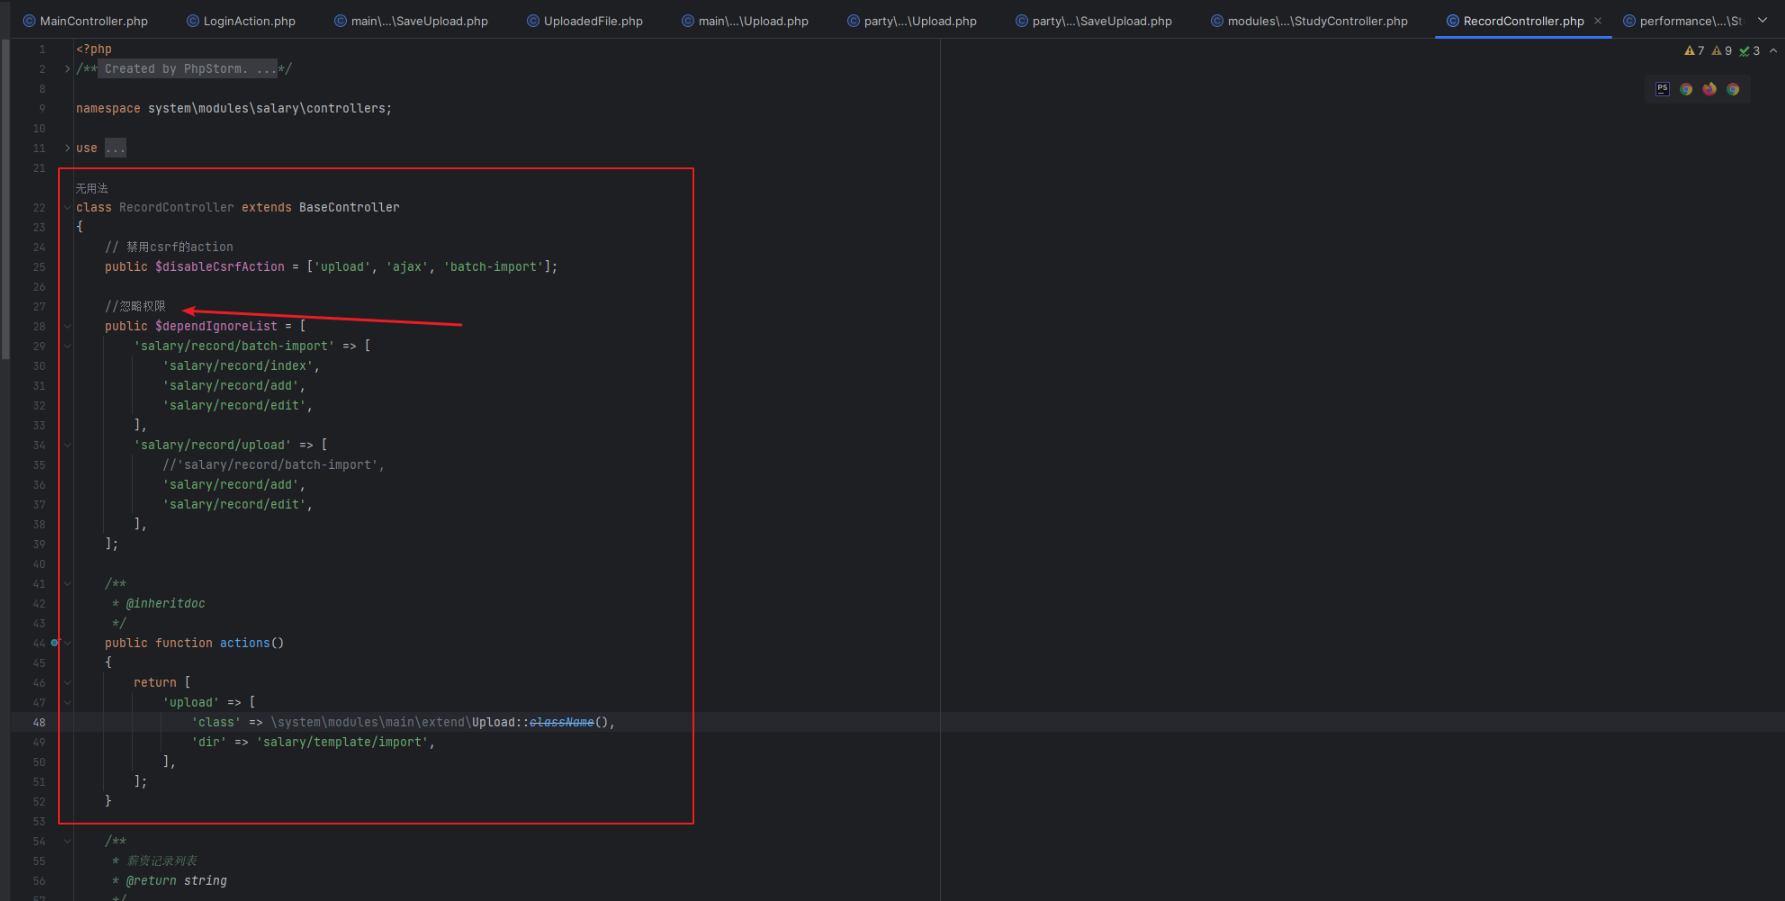
Task: Open the built-in PhpStorm preview icon
Action: click(x=1662, y=89)
